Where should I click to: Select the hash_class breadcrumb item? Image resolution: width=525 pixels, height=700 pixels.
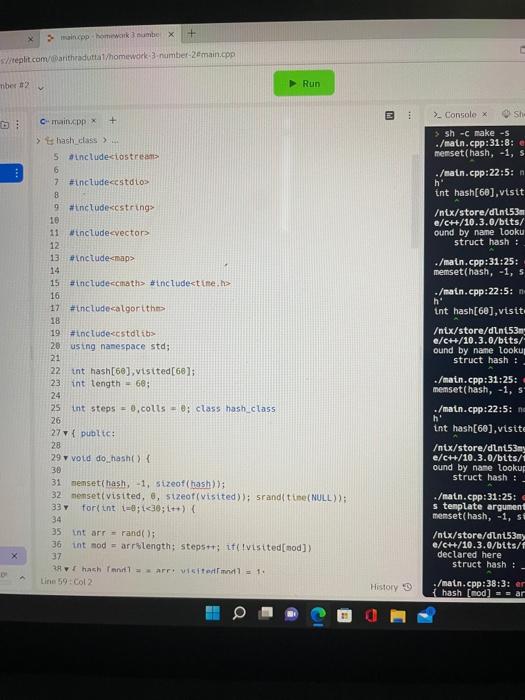(72, 140)
